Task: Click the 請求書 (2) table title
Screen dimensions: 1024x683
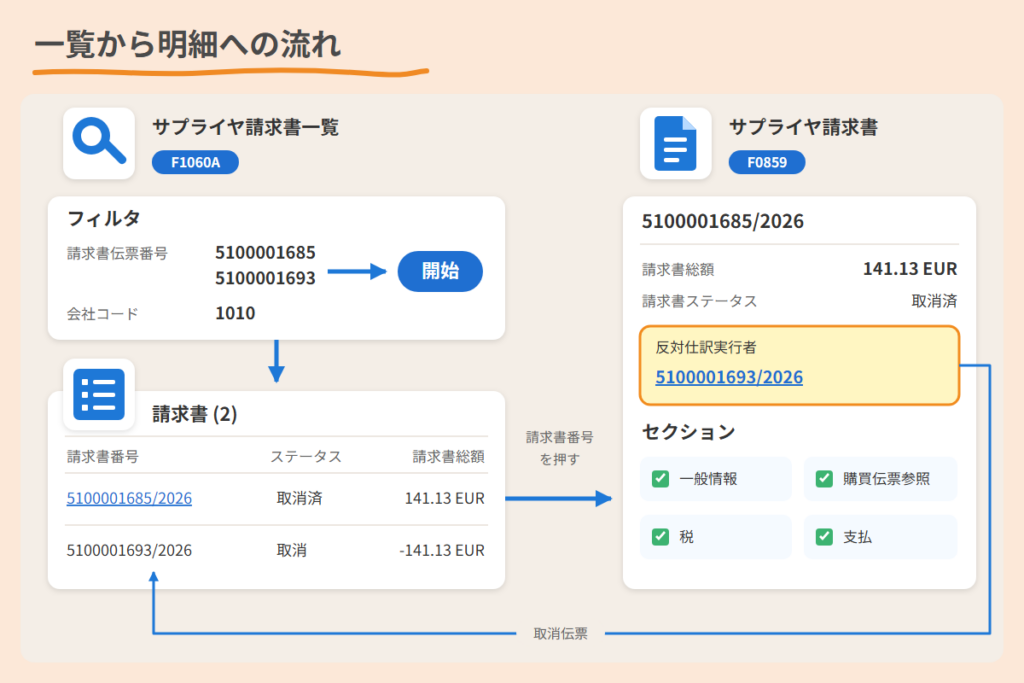Action: coord(195,414)
